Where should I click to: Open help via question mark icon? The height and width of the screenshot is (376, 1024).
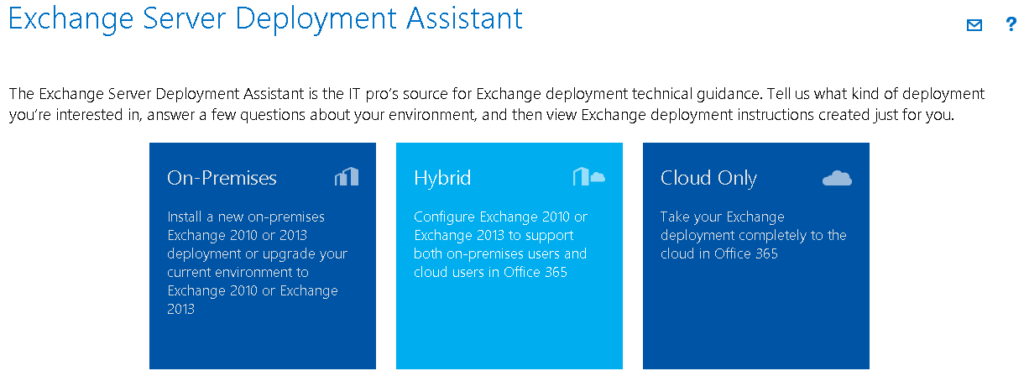1010,25
